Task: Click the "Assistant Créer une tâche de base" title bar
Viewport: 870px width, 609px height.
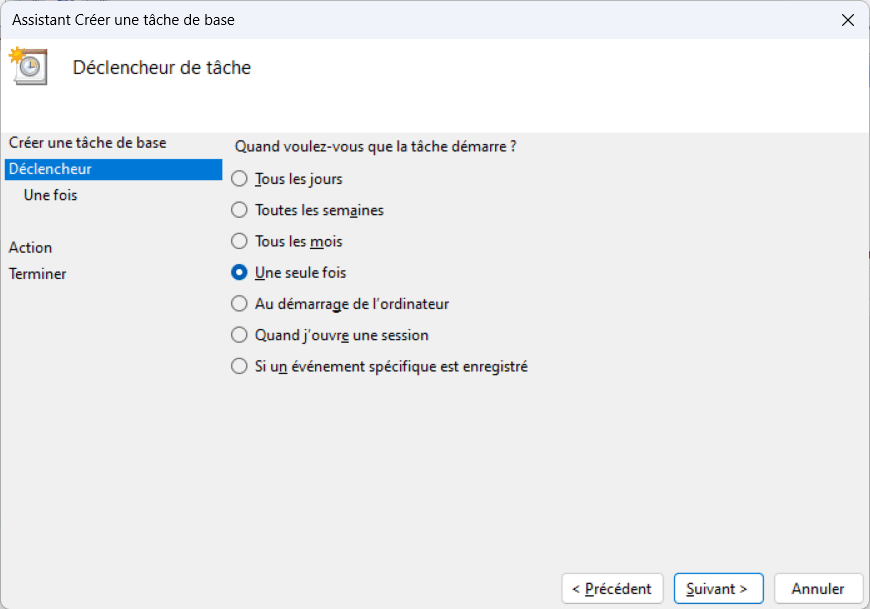Action: pyautogui.click(x=124, y=20)
